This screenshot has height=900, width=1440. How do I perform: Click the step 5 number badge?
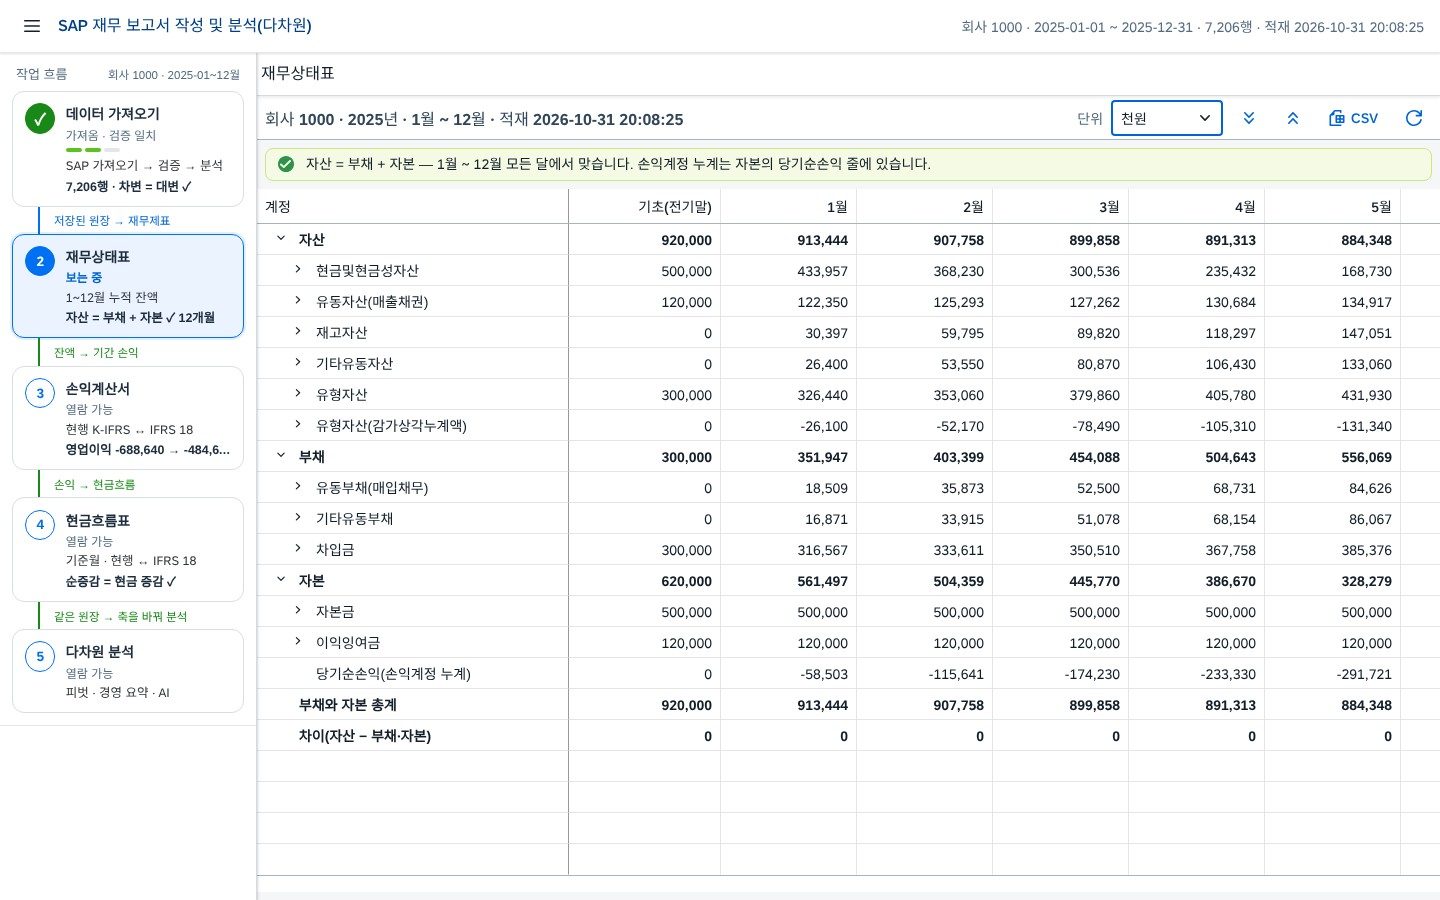[x=40, y=656]
